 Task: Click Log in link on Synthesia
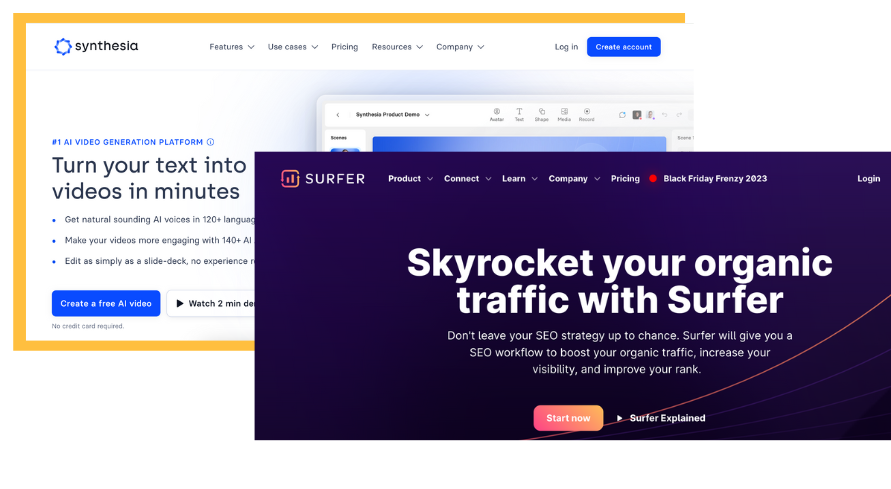566,47
